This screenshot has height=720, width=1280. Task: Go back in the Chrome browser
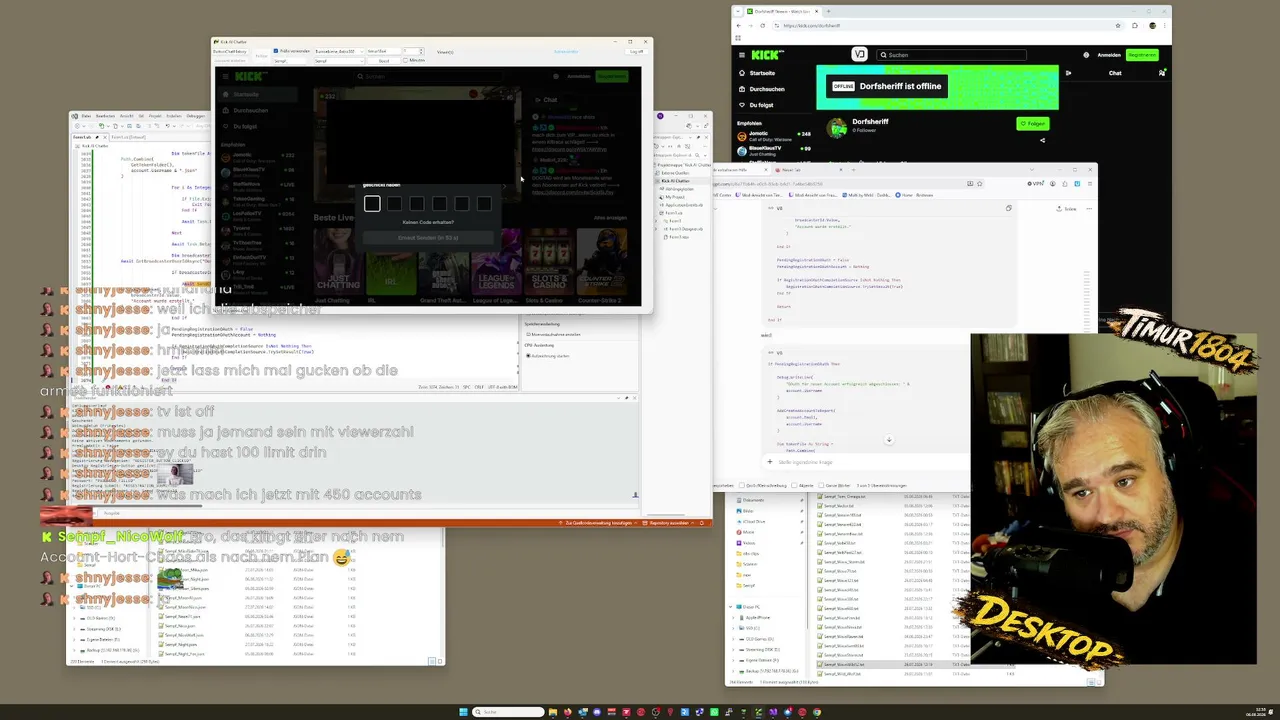click(x=738, y=26)
